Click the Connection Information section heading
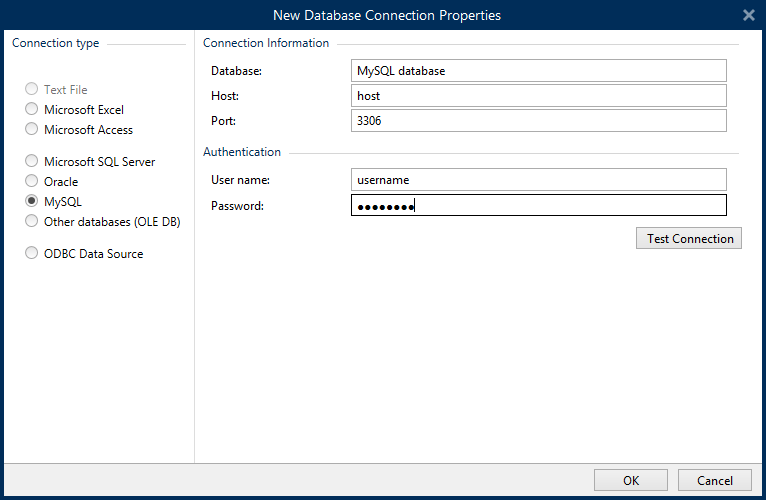Viewport: 766px width, 500px height. (x=266, y=43)
